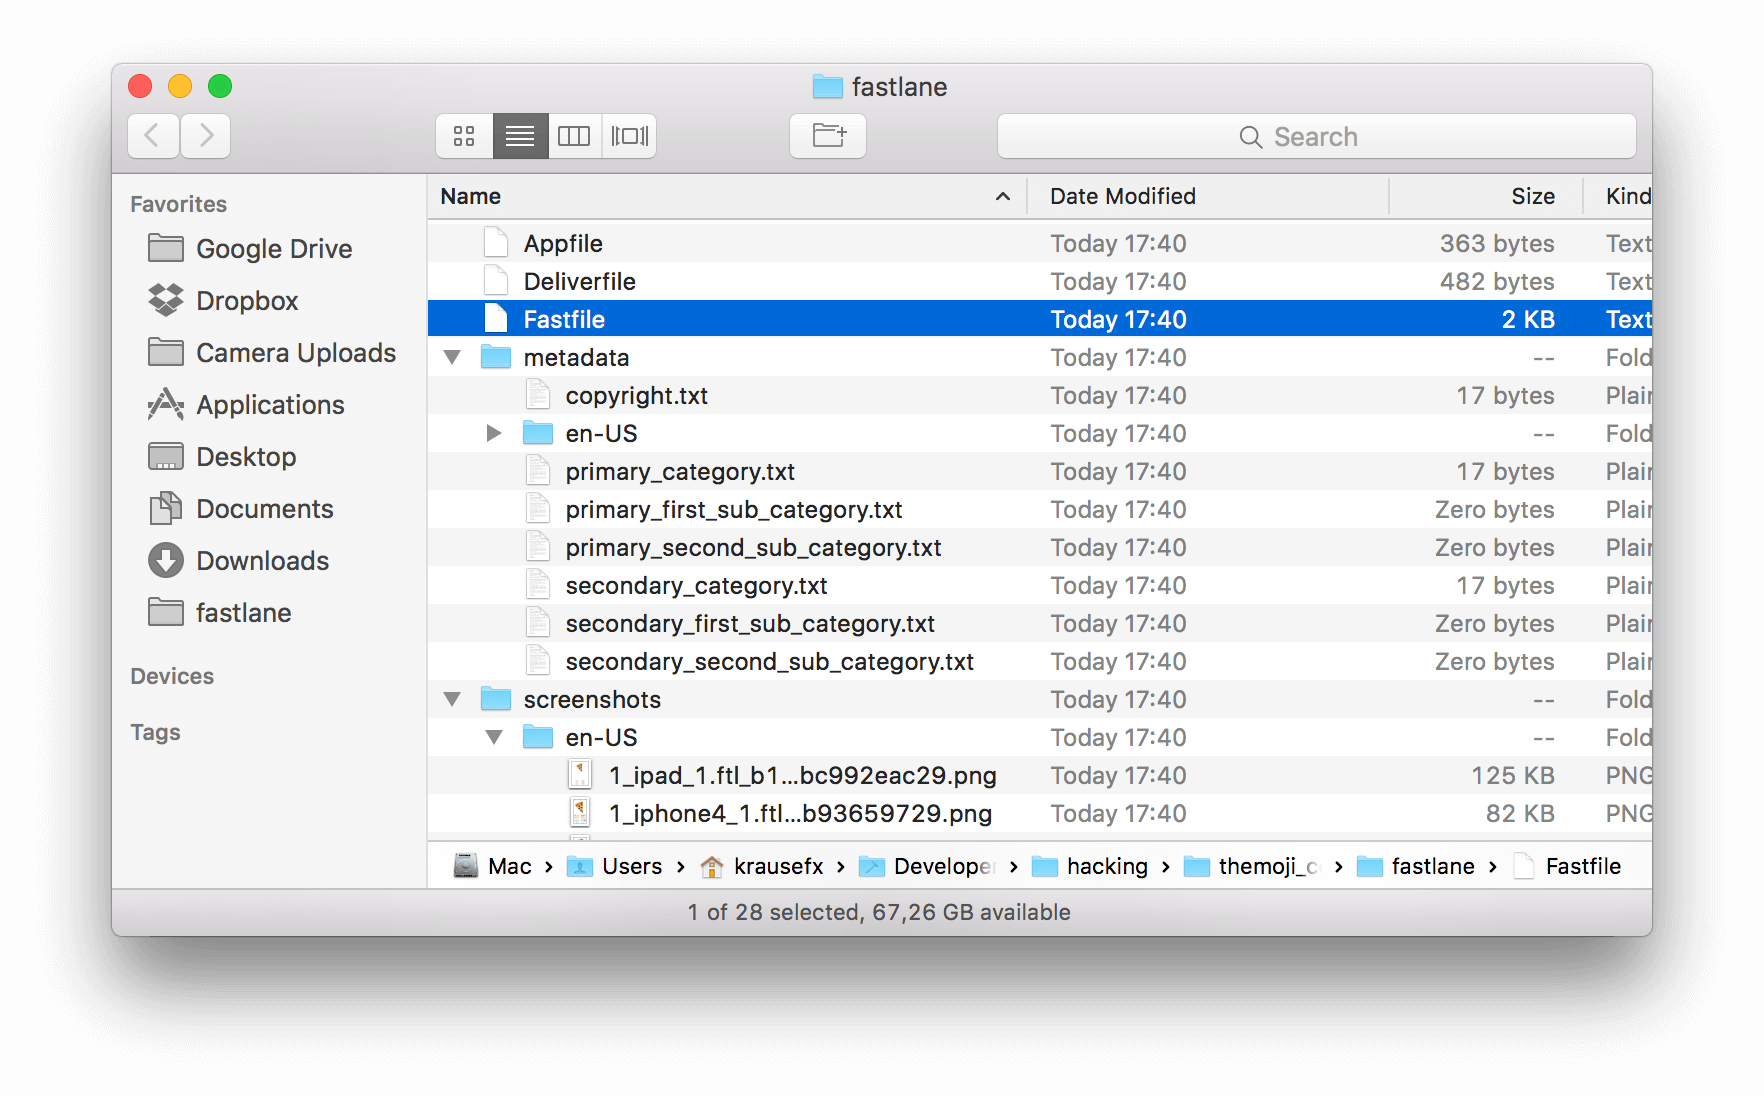Jump to krausefx in path bar

(777, 867)
